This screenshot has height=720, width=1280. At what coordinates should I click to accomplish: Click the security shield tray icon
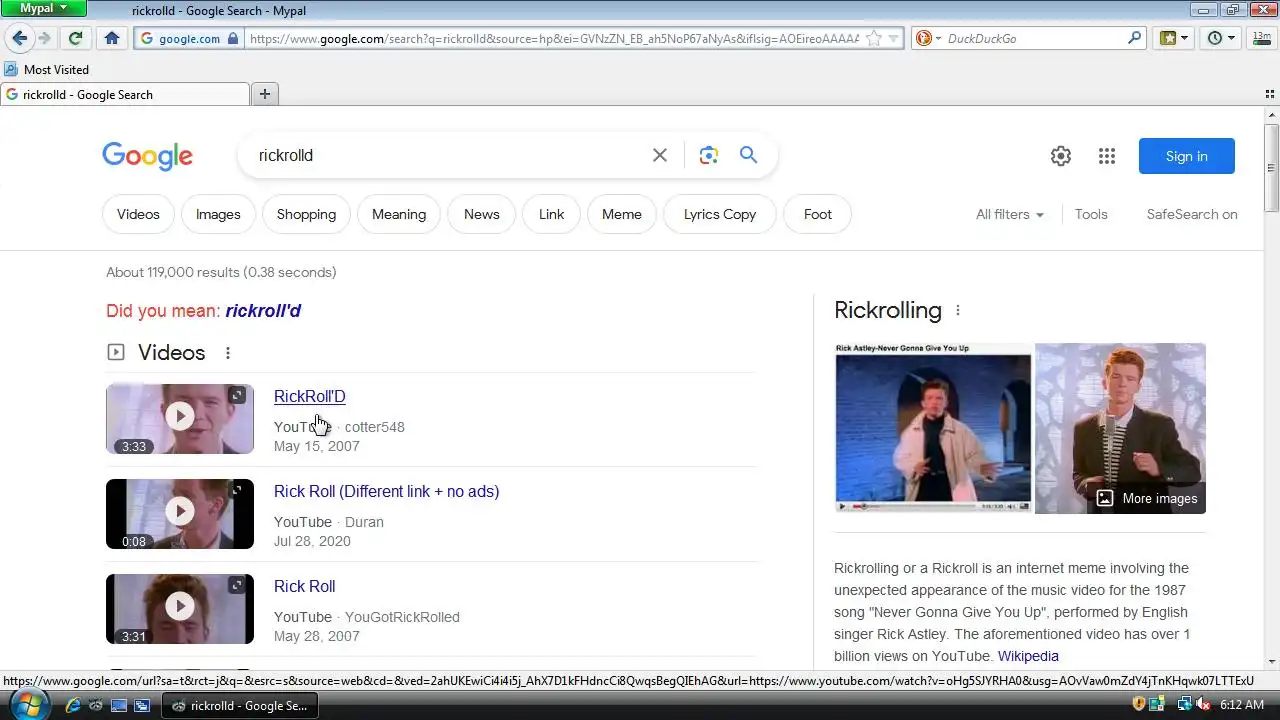(1139, 705)
